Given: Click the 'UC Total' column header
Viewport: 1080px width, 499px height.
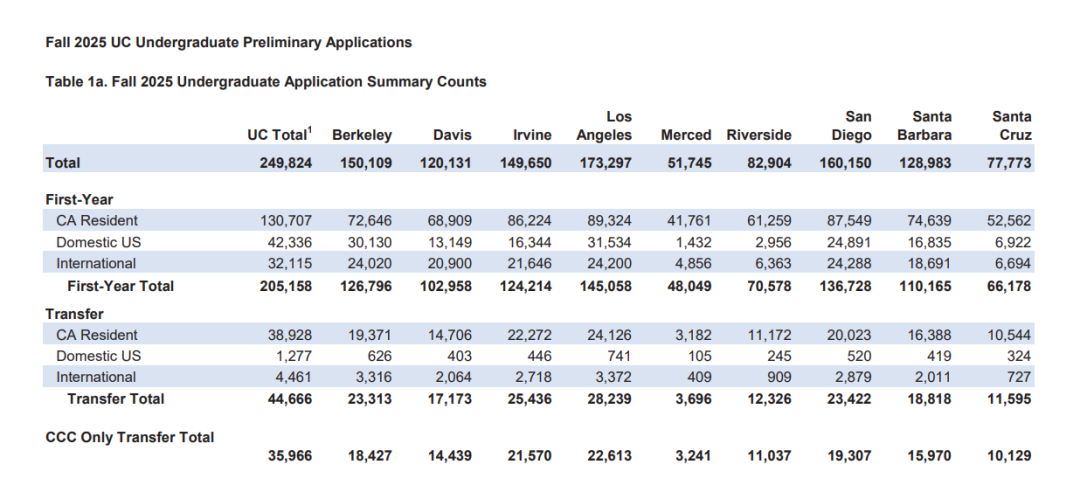Looking at the screenshot, I should click(x=280, y=135).
